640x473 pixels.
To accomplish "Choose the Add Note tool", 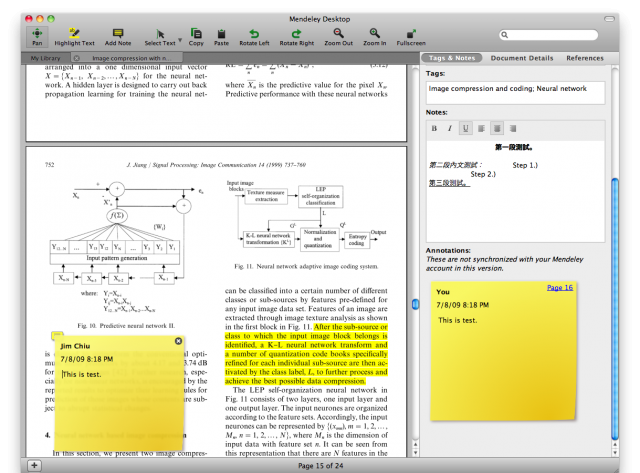I will 118,37.
